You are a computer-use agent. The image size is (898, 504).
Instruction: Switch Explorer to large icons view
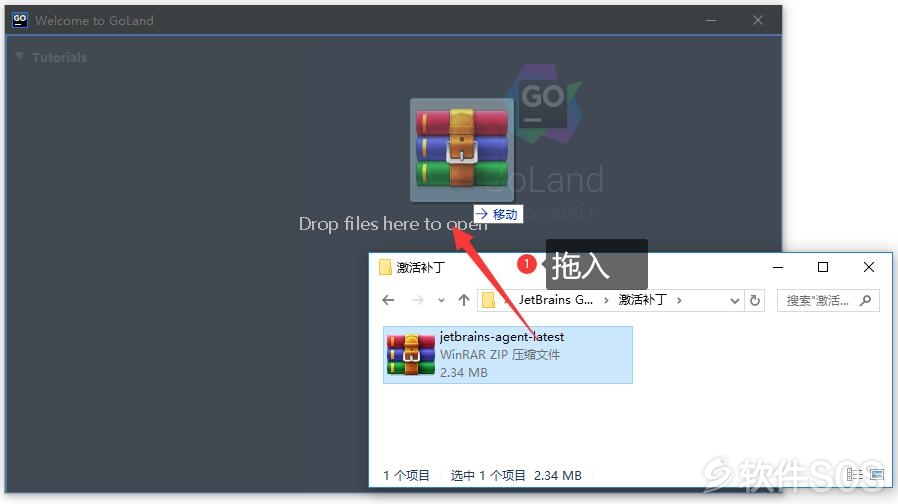click(x=877, y=474)
